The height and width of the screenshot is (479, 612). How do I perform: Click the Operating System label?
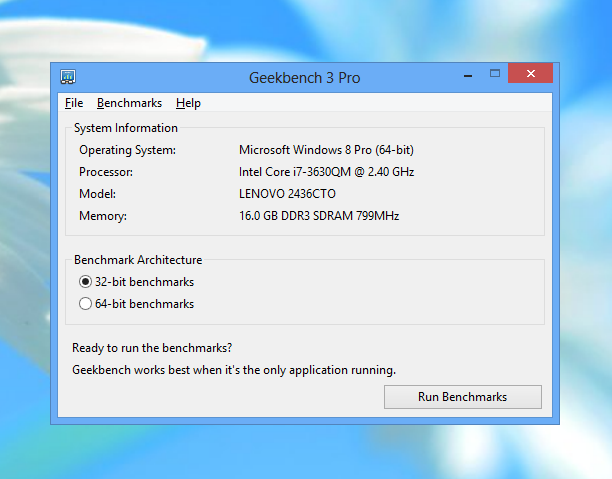click(127, 150)
